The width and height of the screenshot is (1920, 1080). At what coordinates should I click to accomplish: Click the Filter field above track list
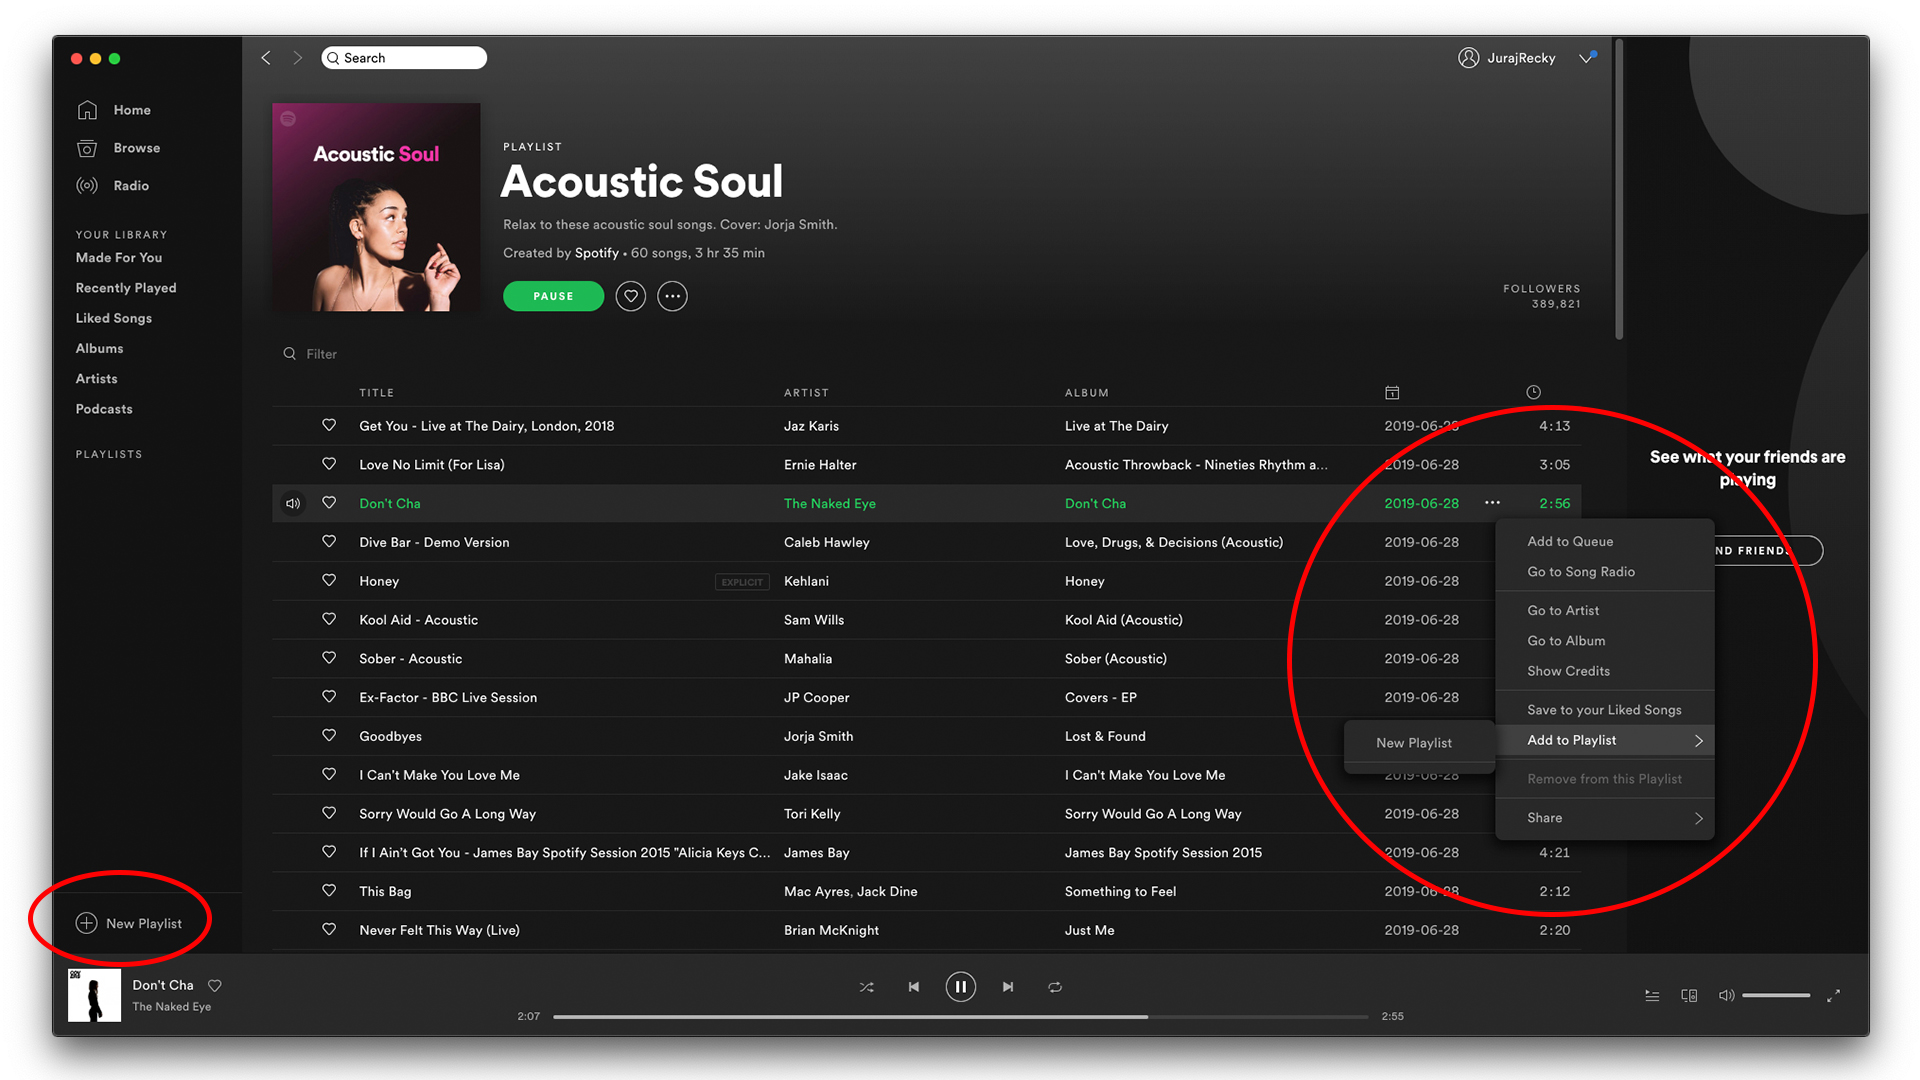click(321, 354)
